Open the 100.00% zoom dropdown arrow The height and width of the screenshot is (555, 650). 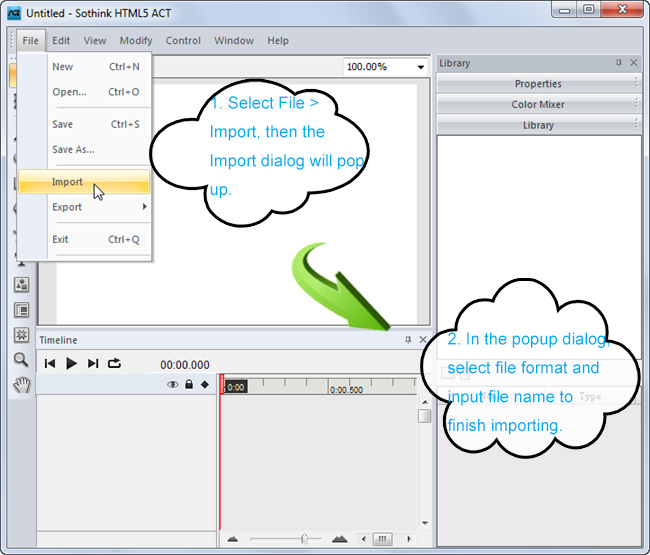point(420,67)
